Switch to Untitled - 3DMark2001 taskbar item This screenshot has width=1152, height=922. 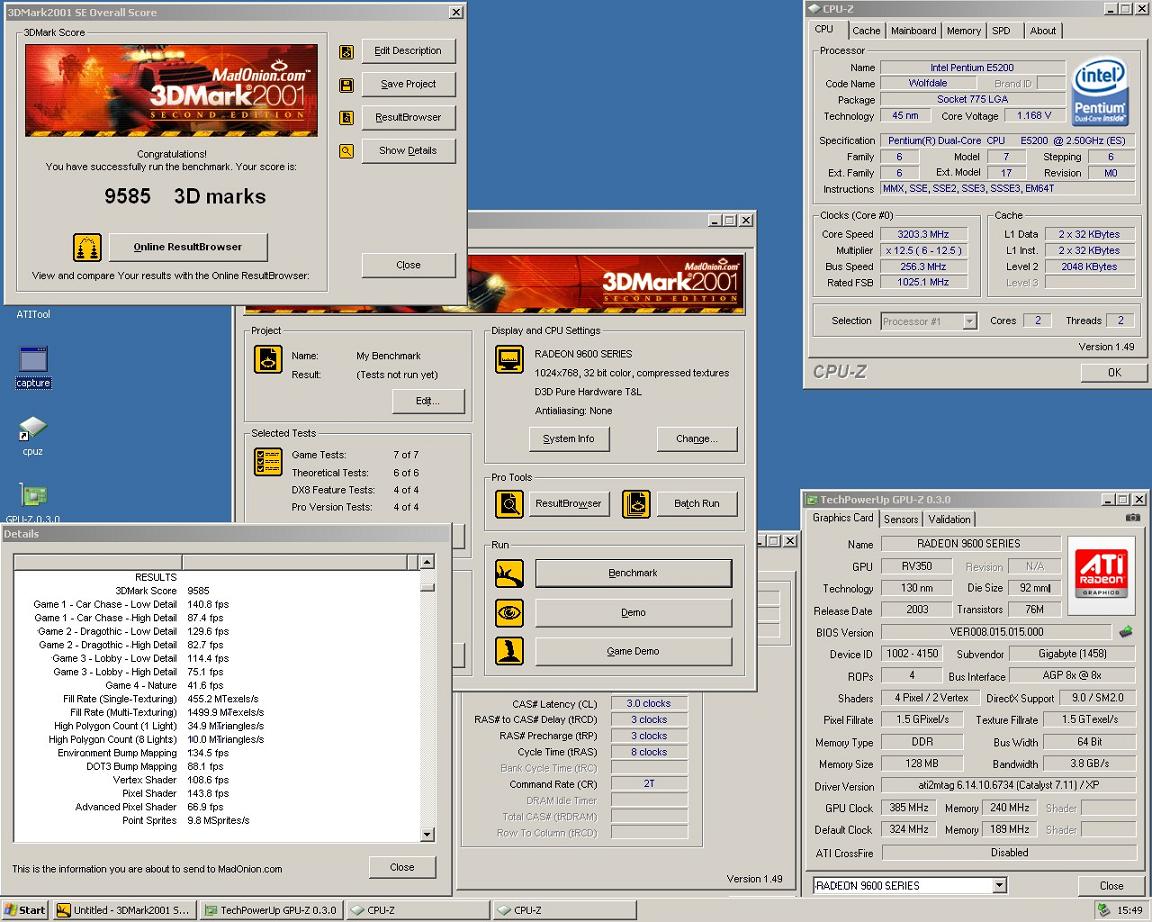click(125, 910)
